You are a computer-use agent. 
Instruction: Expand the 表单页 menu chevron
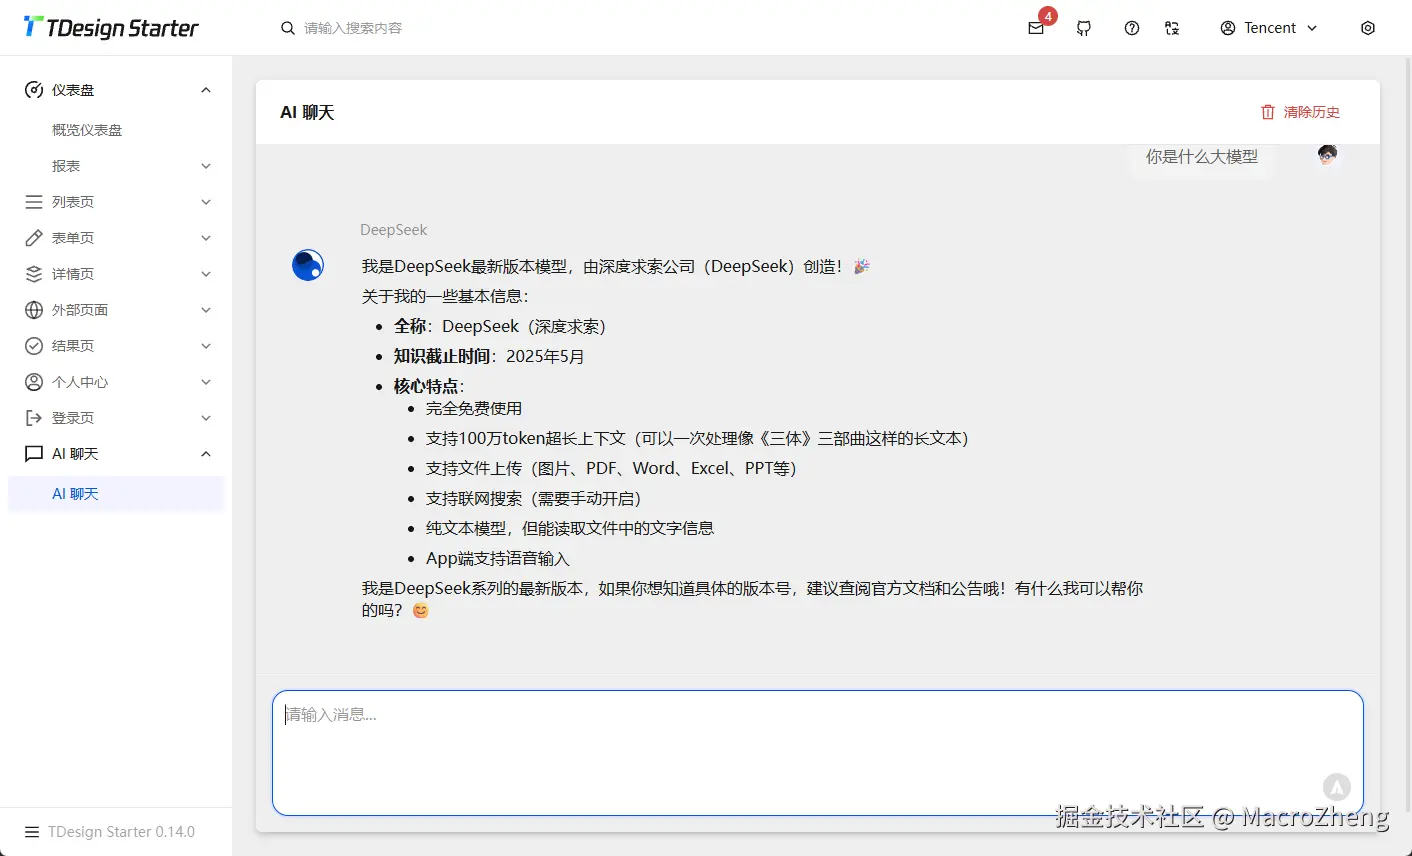[x=206, y=238]
